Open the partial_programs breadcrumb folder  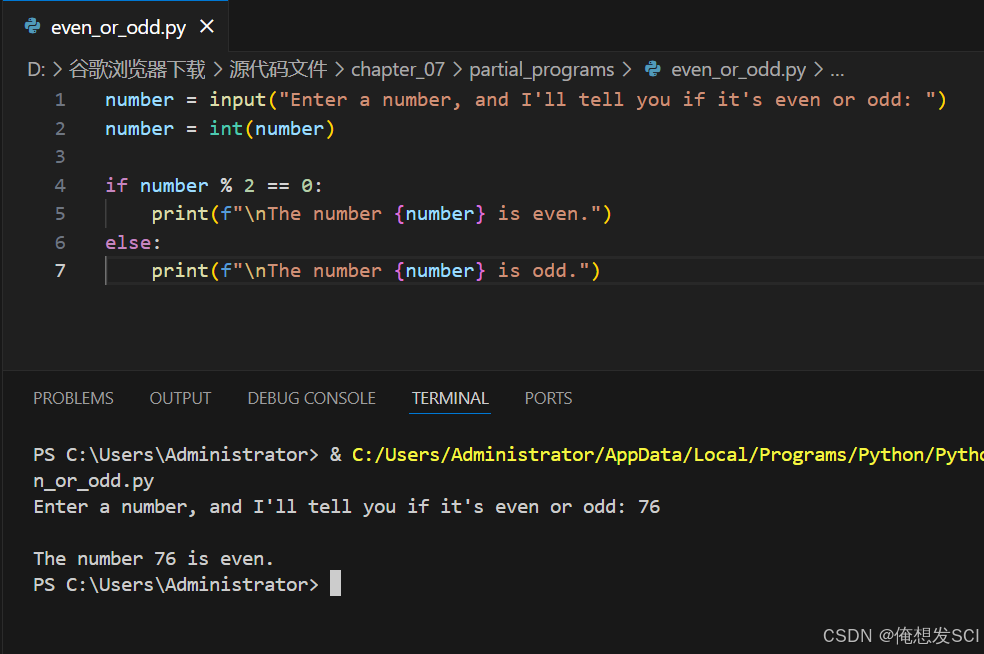[x=542, y=70]
